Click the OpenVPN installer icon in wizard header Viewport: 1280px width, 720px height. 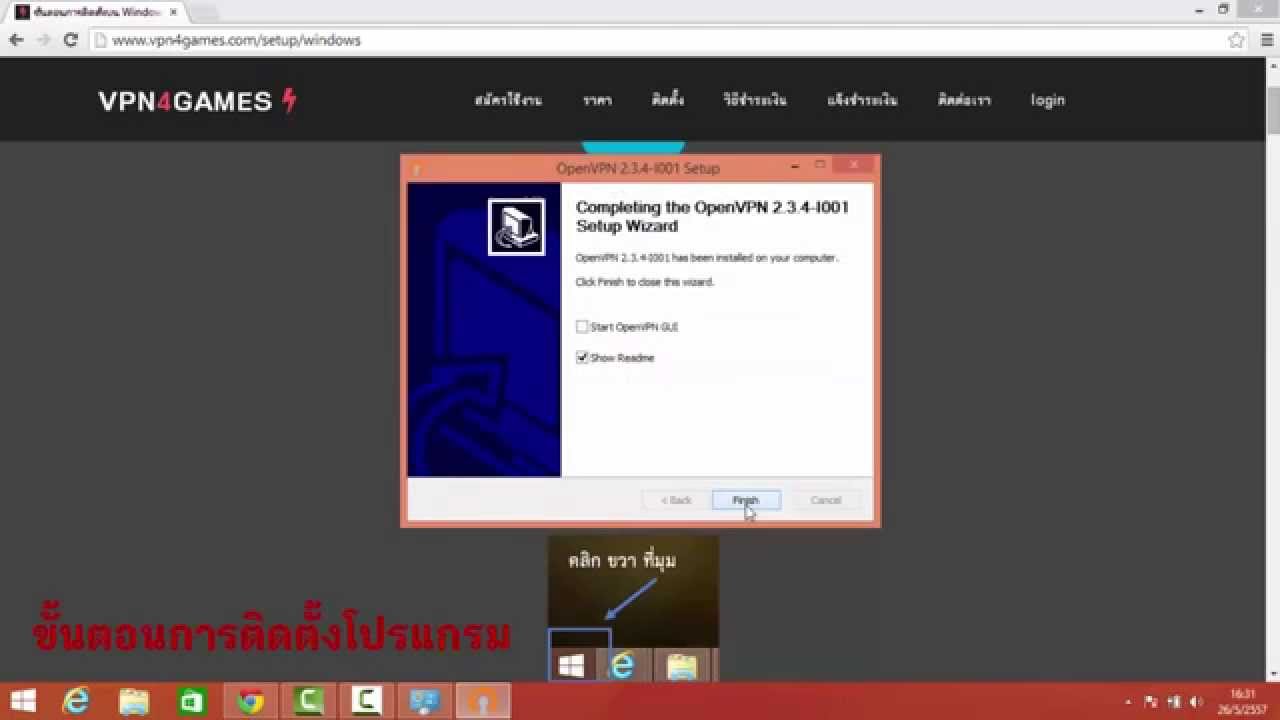pos(516,227)
